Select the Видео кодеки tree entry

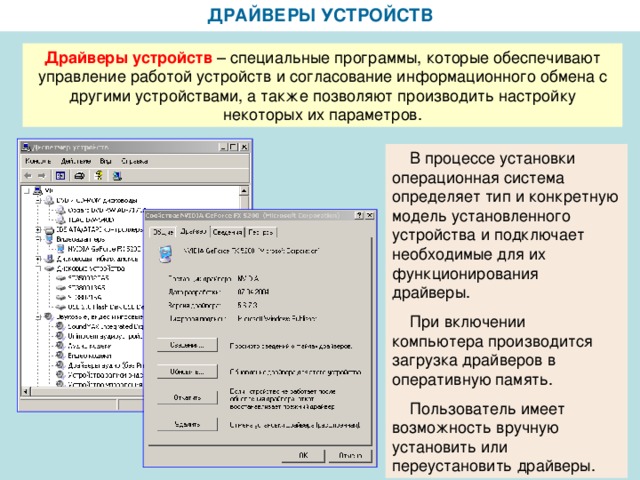pyautogui.click(x=89, y=356)
